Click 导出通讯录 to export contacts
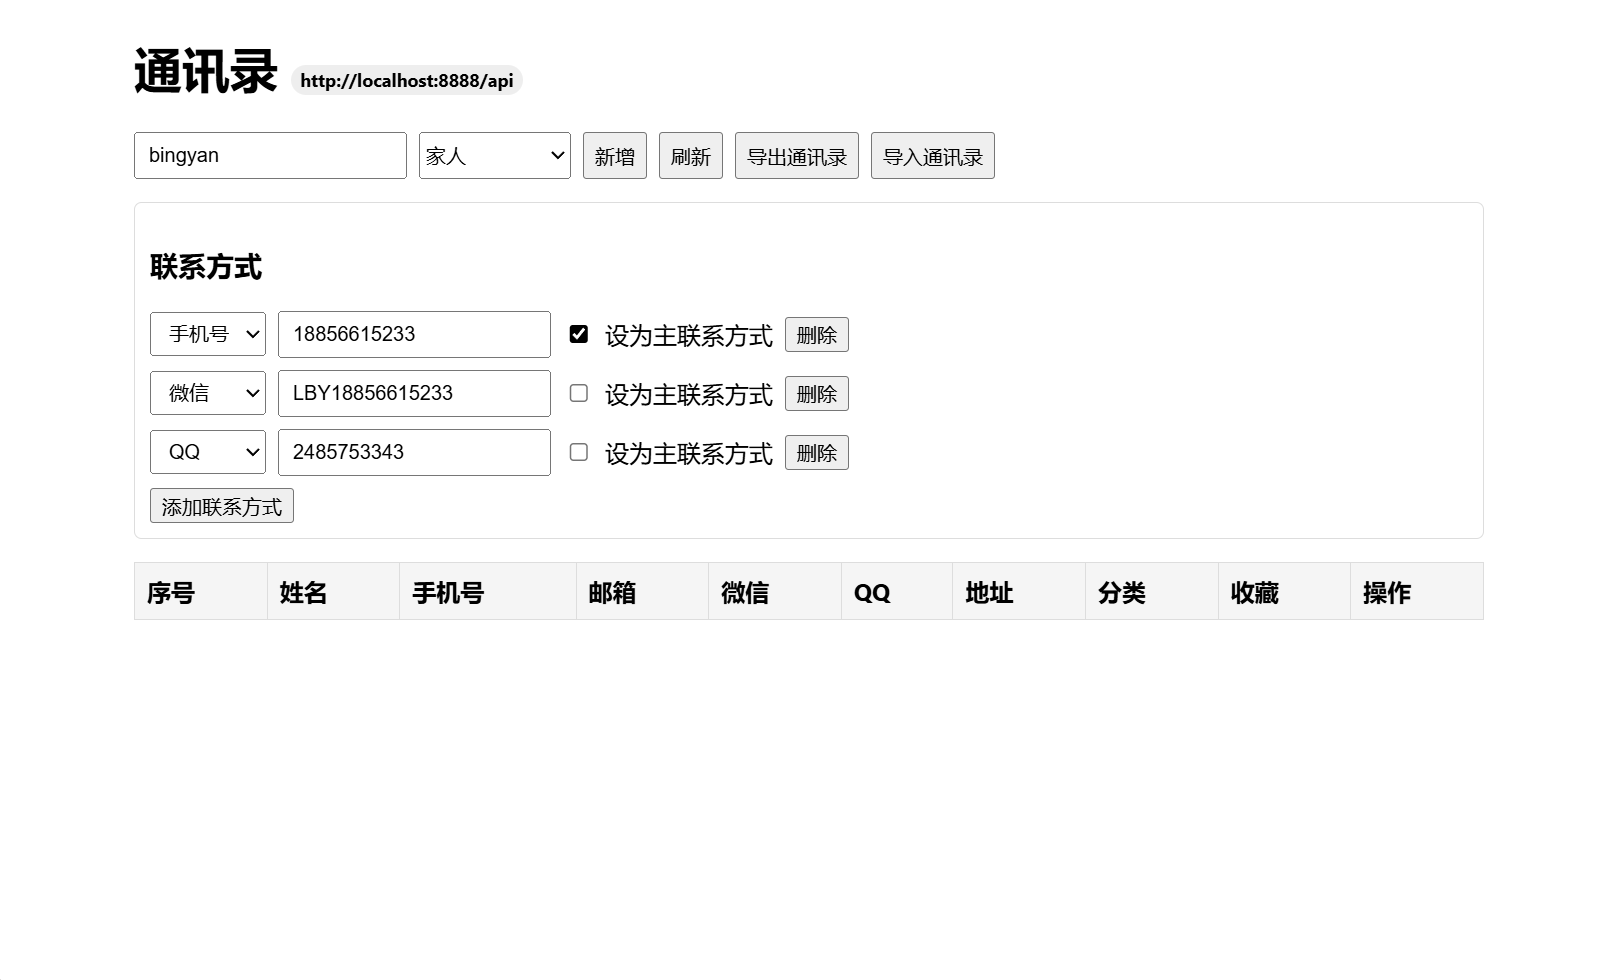The image size is (1616, 980). point(797,156)
